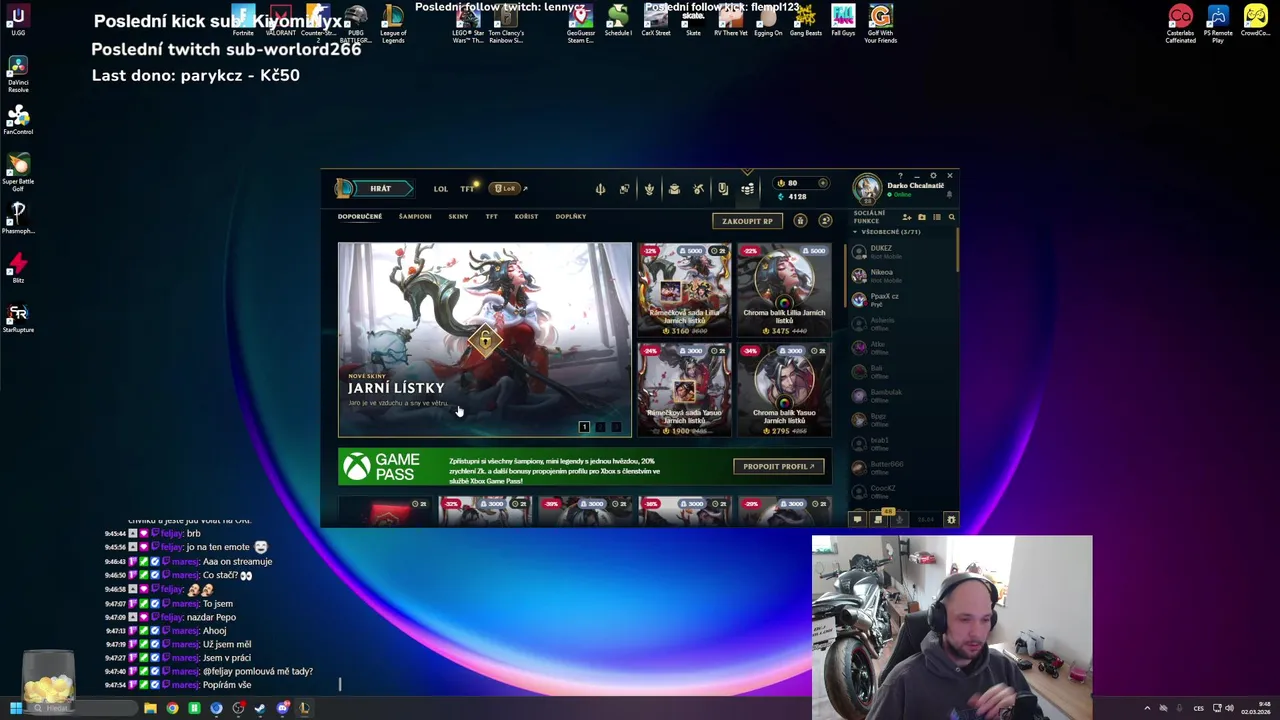Select offline friend Bambulak
This screenshot has width=1280, height=720.
pyautogui.click(x=900, y=395)
